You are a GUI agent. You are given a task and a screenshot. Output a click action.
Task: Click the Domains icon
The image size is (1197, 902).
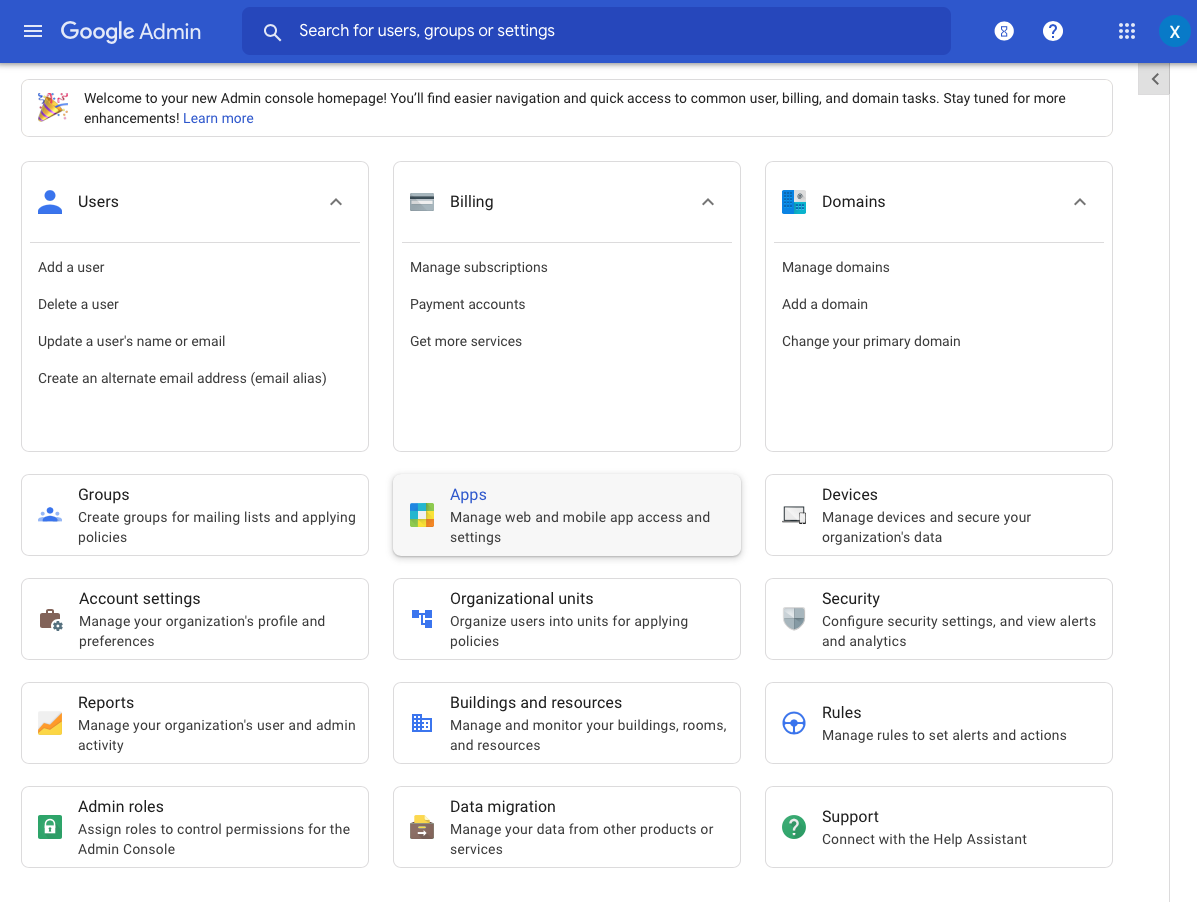tap(794, 202)
